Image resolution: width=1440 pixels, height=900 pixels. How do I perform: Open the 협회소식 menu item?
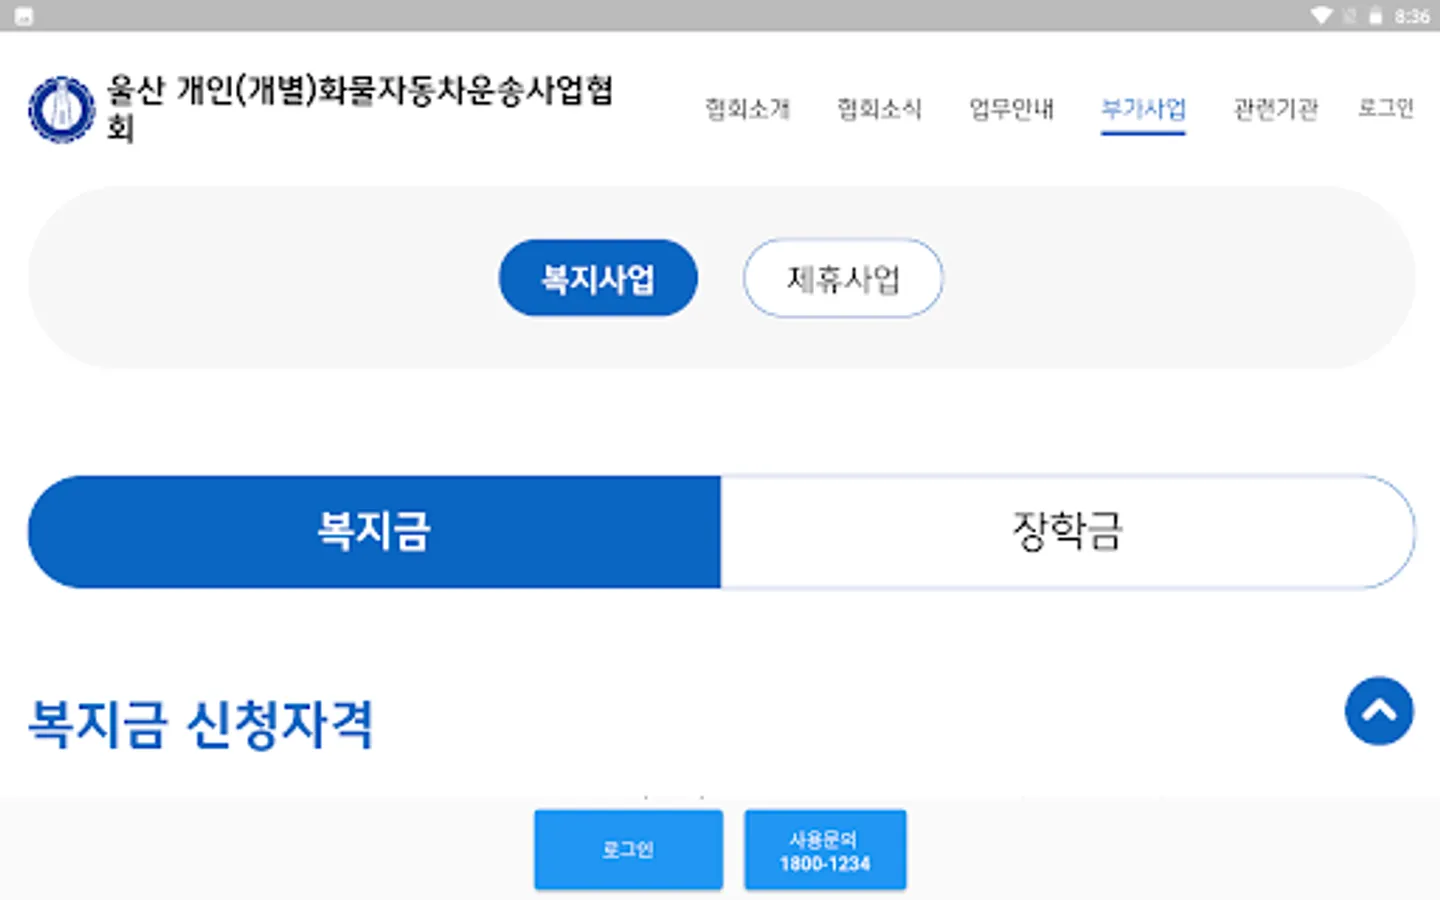coord(879,109)
